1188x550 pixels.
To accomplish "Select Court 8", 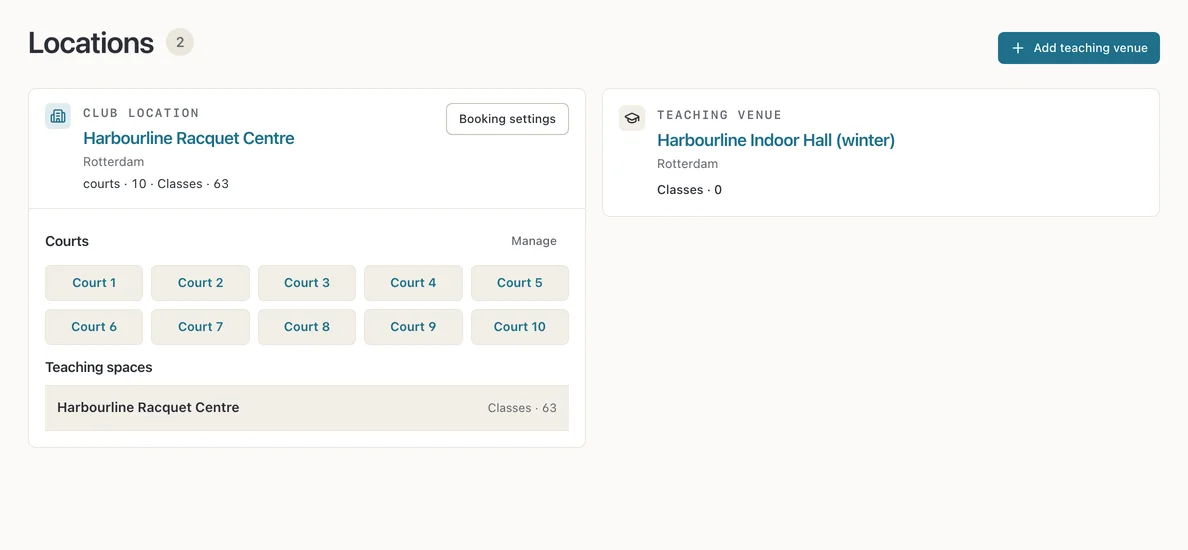I will pyautogui.click(x=307, y=327).
